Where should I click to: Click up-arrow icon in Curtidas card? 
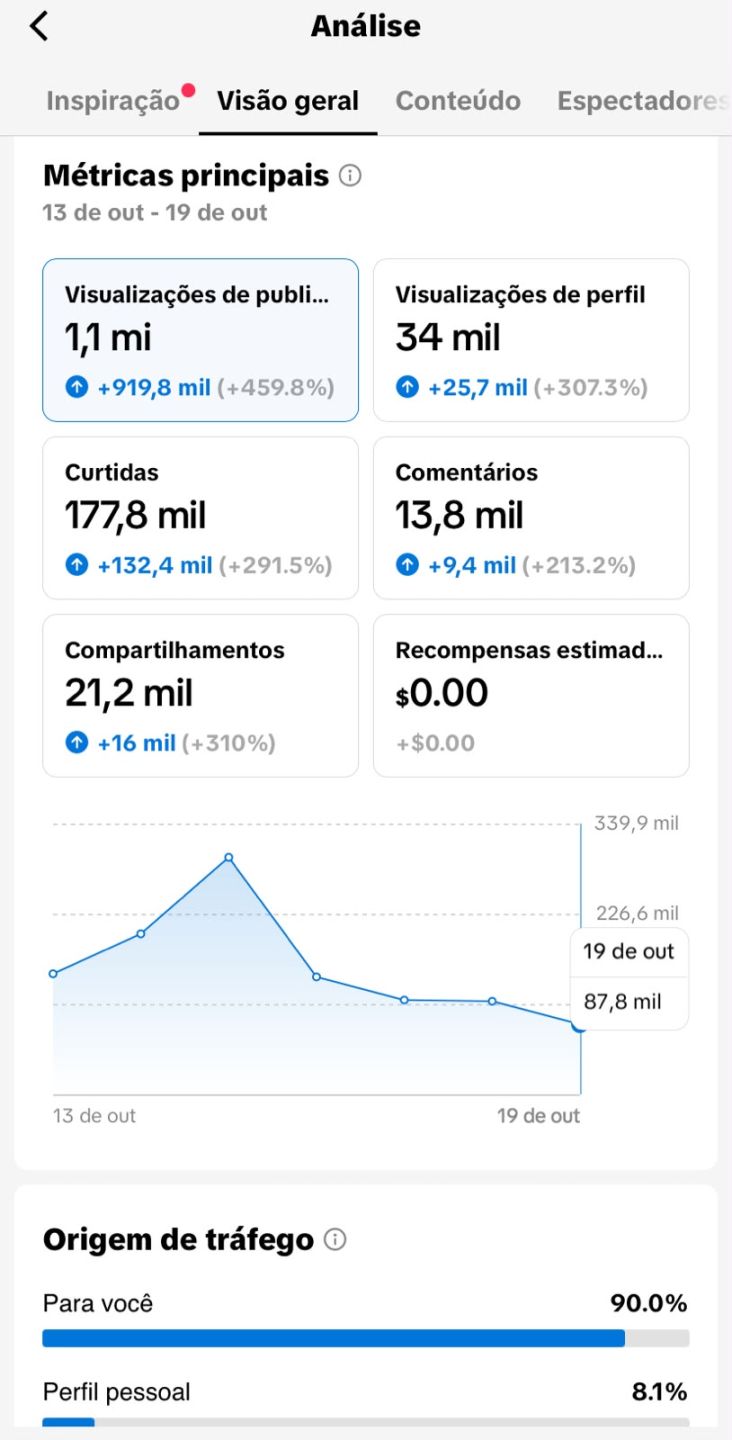(77, 565)
